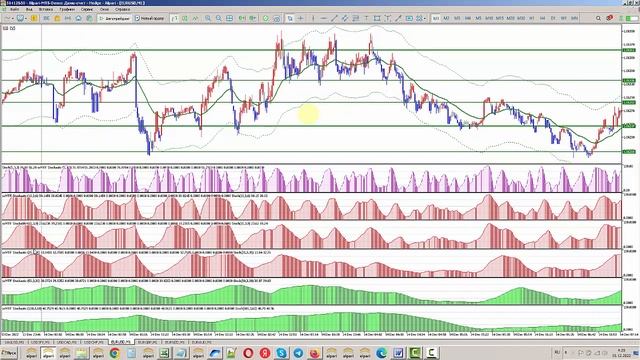Expand the profiles dropdown next to chart icon

[x=26, y=18]
